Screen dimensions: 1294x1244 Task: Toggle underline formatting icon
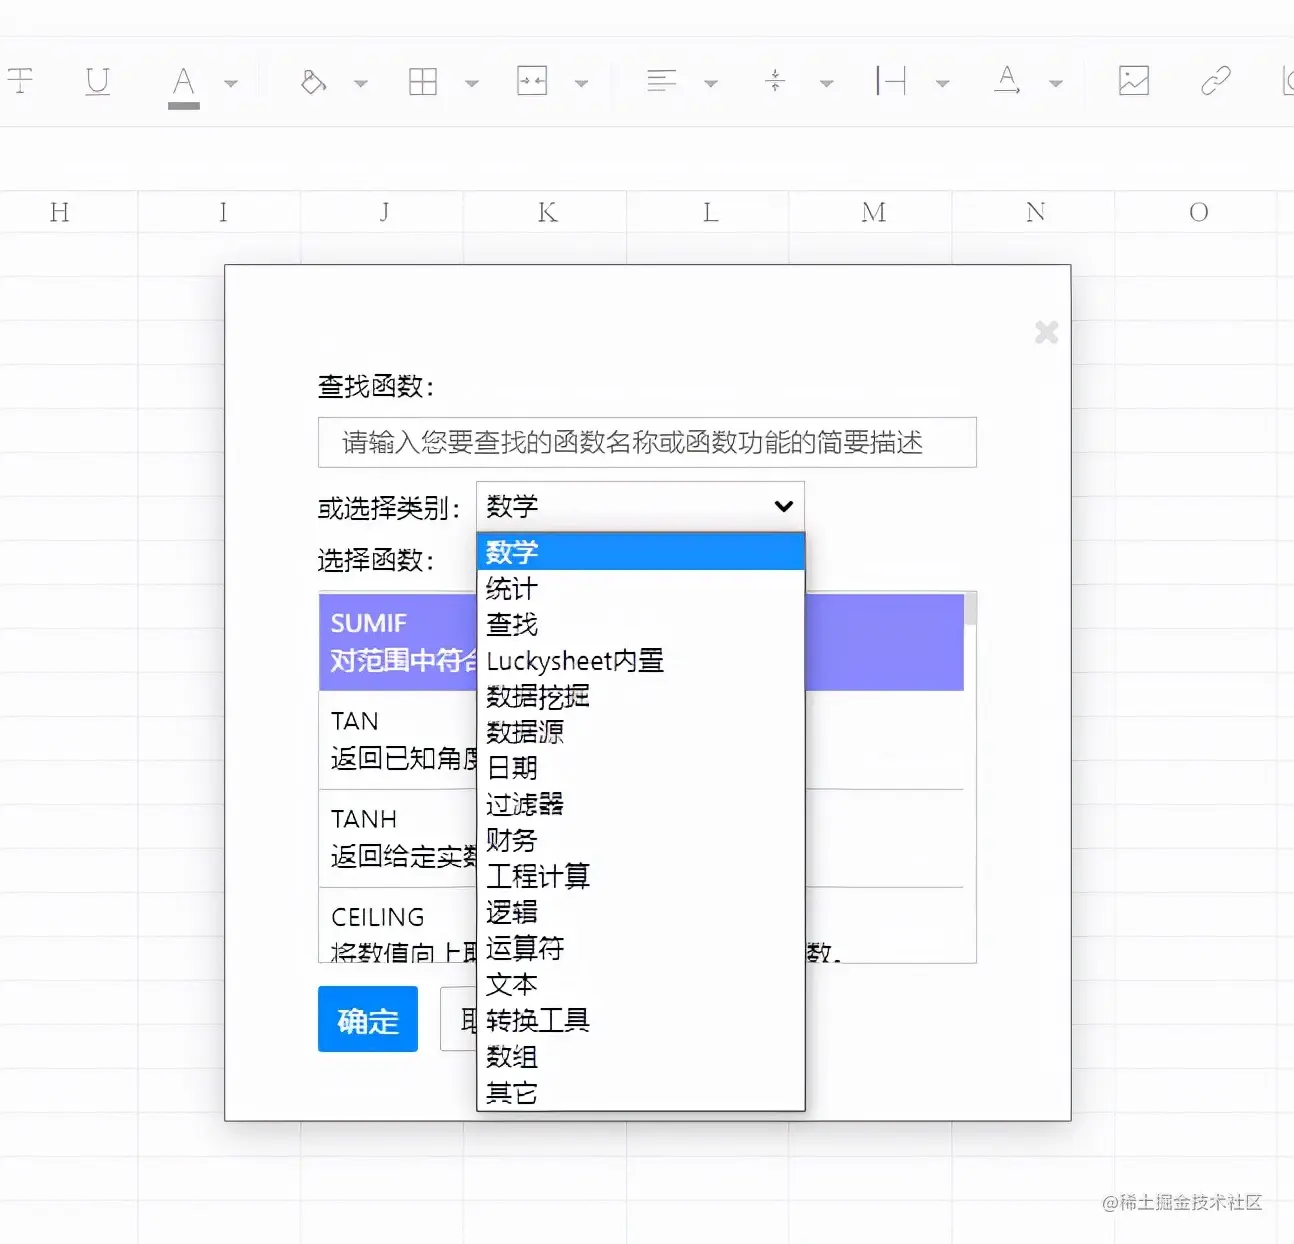point(97,80)
